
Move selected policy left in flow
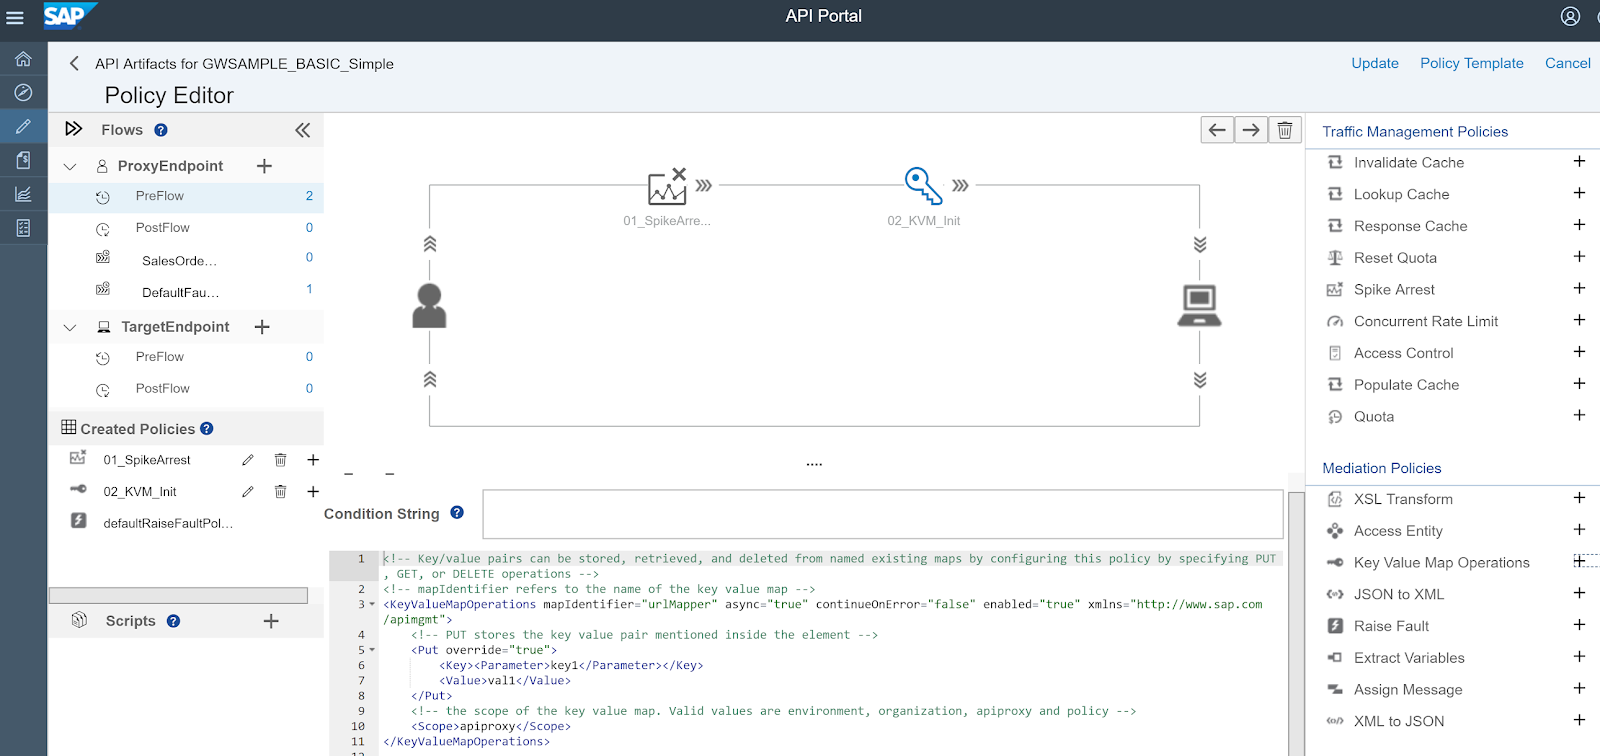(x=1217, y=130)
